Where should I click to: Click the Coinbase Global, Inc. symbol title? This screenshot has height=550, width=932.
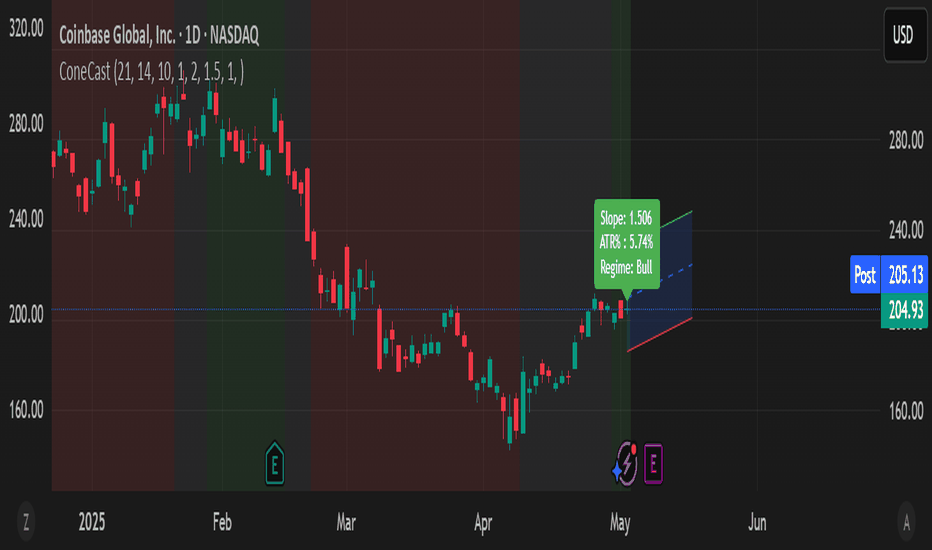(158, 36)
